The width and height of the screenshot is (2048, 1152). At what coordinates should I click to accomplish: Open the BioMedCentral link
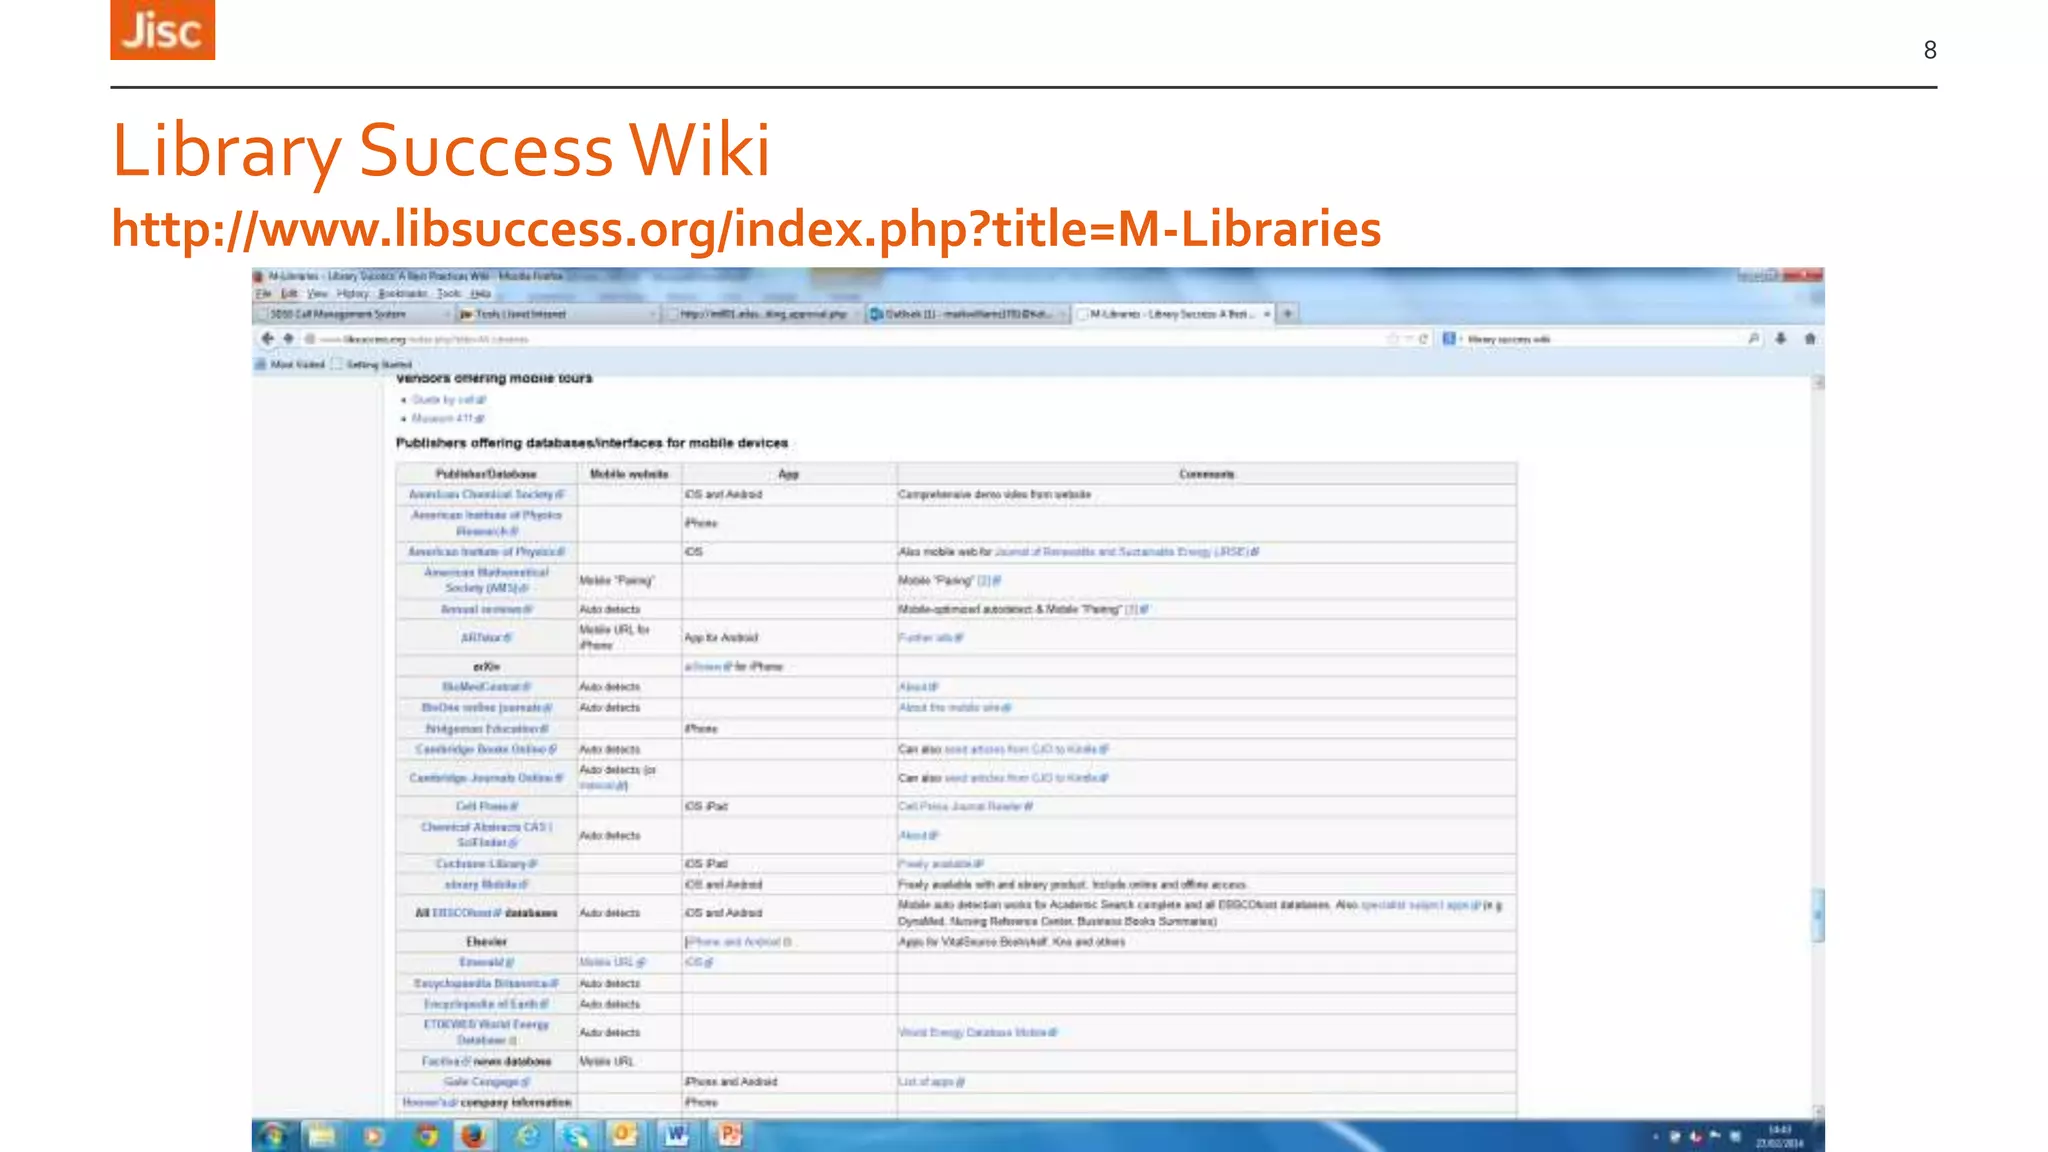tap(486, 687)
